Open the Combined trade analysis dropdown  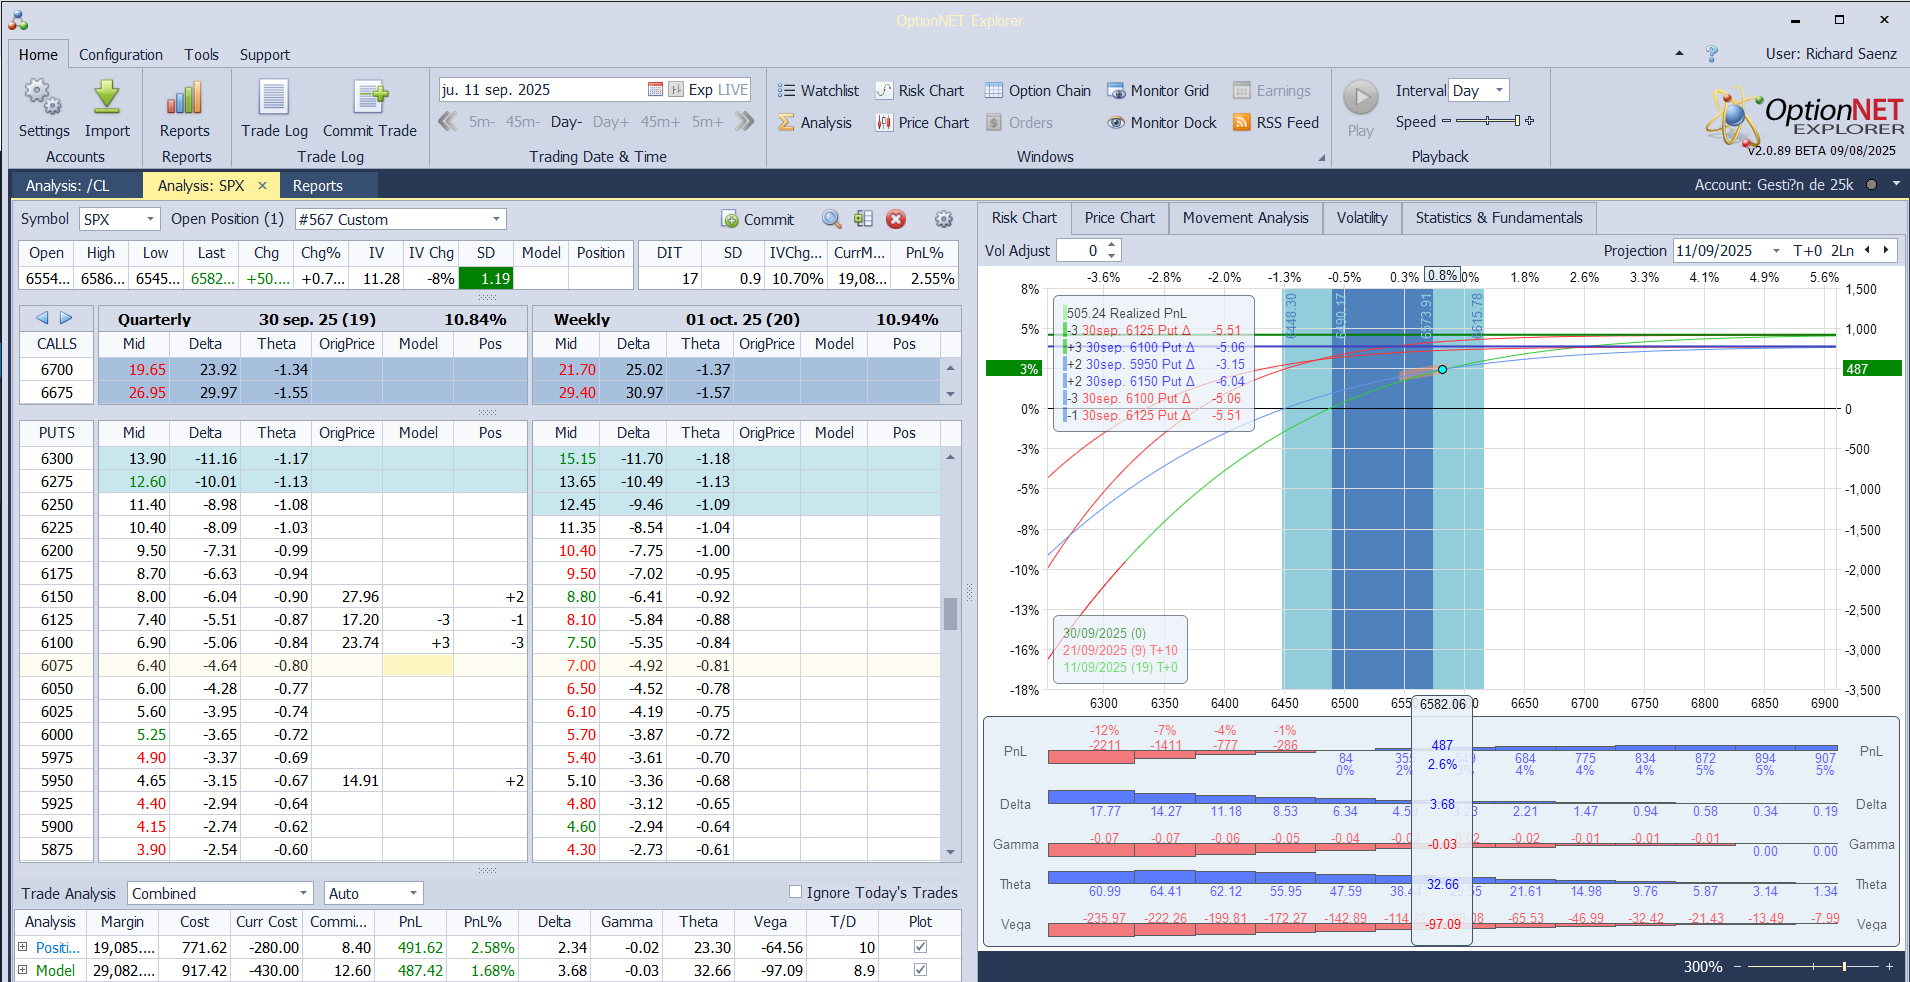click(x=304, y=893)
